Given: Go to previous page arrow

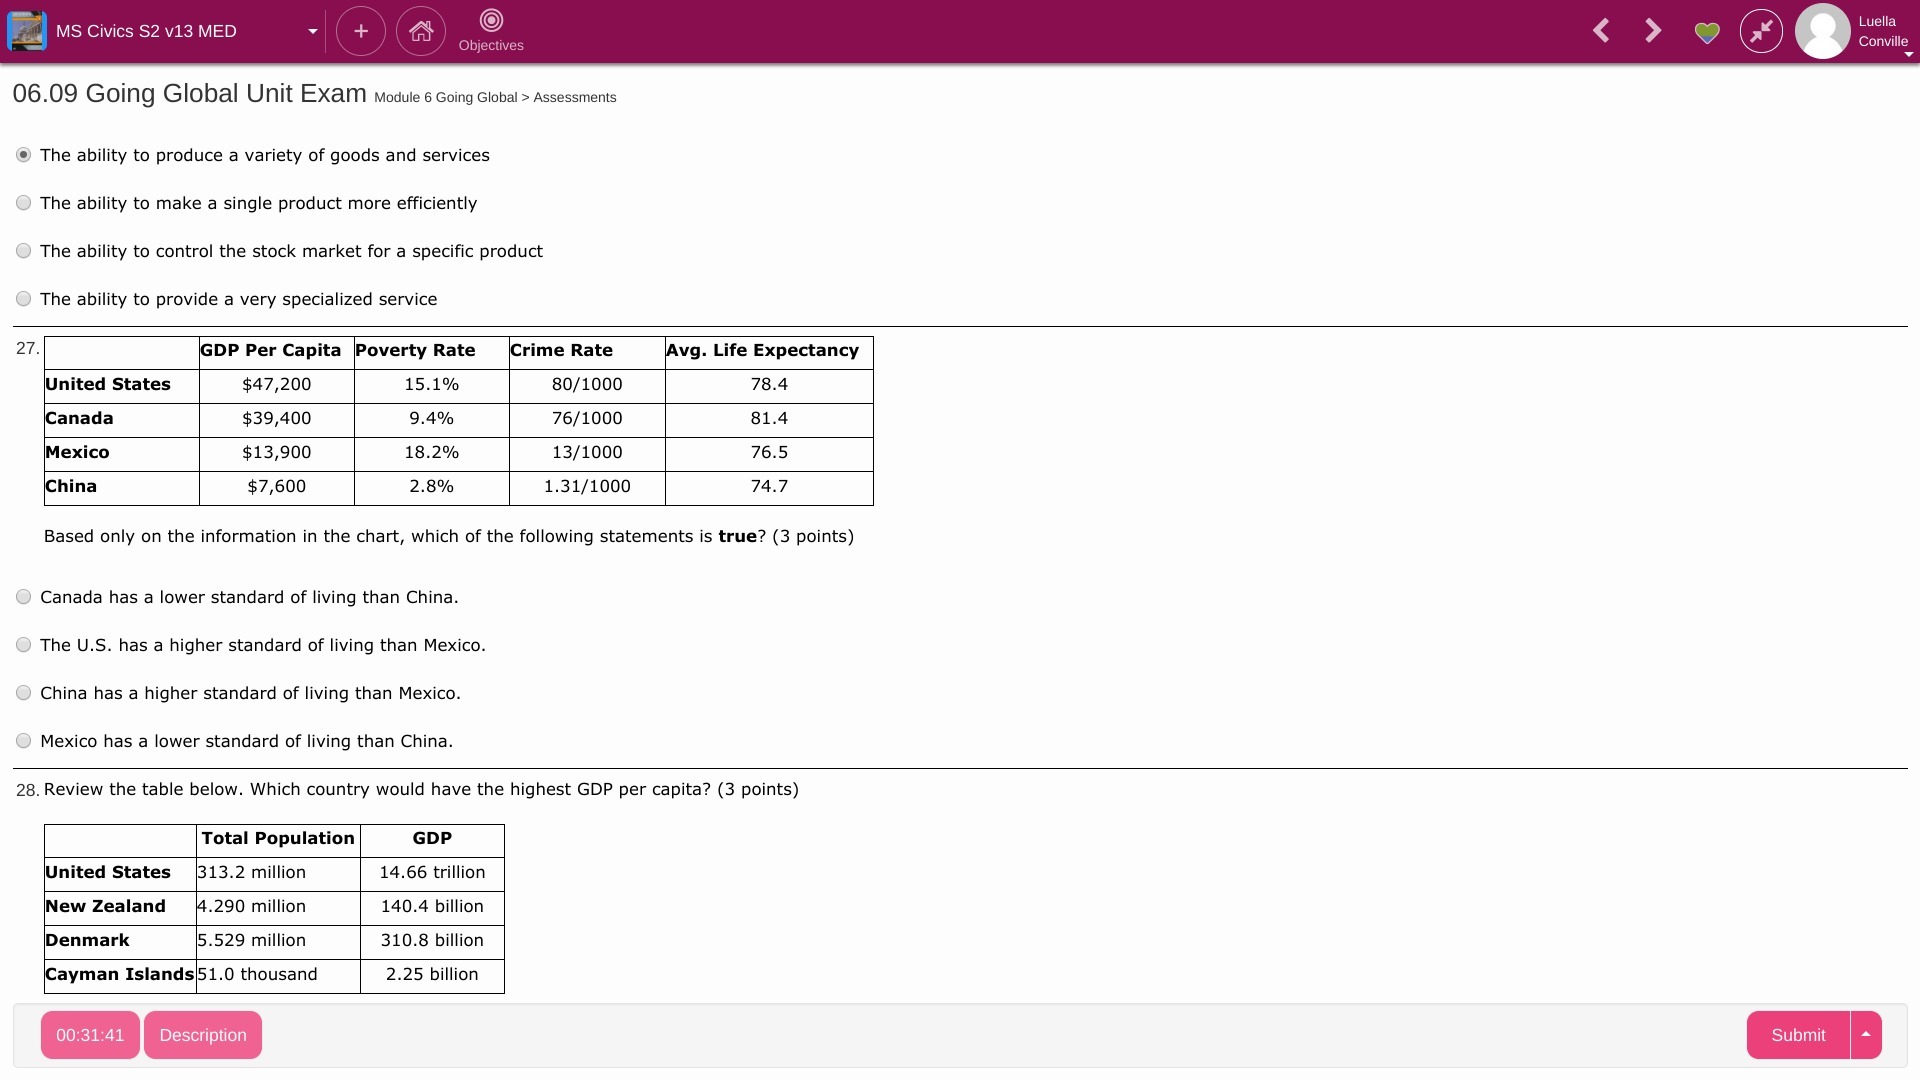Looking at the screenshot, I should tap(1601, 31).
